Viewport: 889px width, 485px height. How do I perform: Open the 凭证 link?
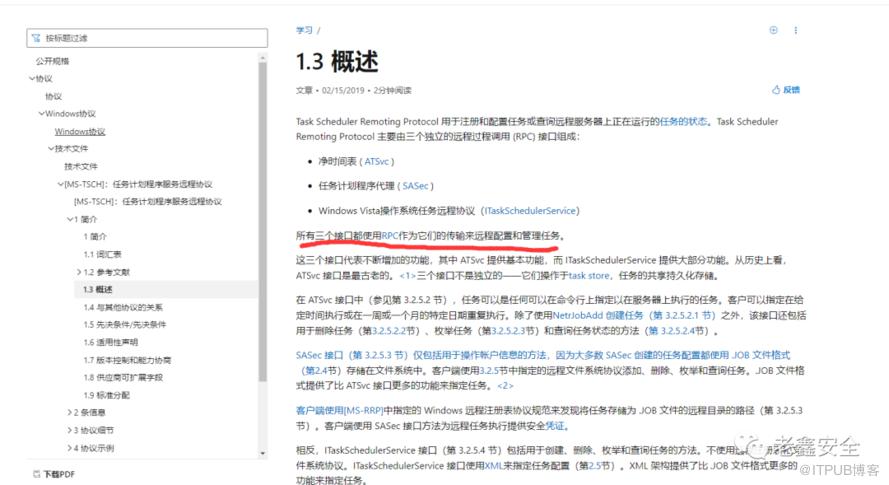555,425
